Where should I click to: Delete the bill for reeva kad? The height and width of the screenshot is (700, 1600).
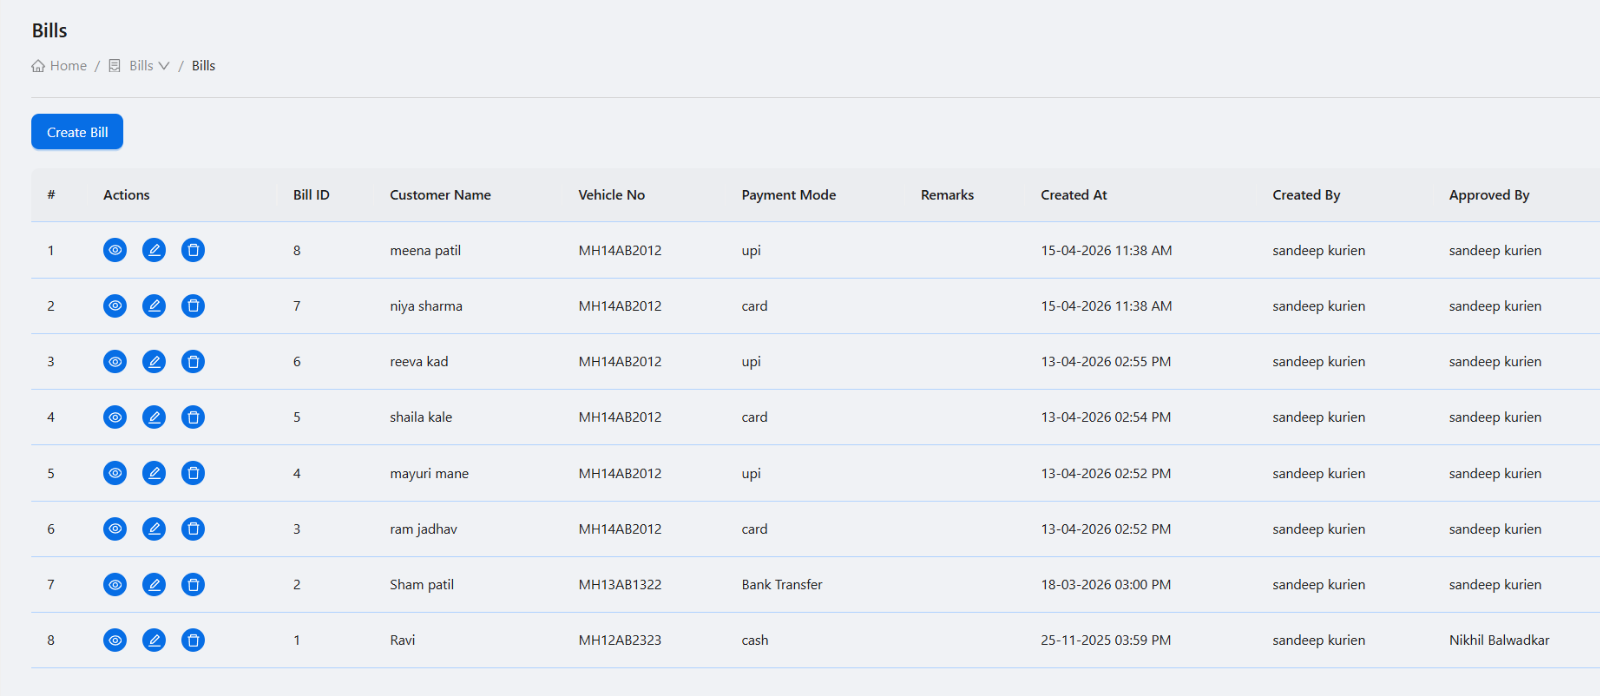coord(193,361)
